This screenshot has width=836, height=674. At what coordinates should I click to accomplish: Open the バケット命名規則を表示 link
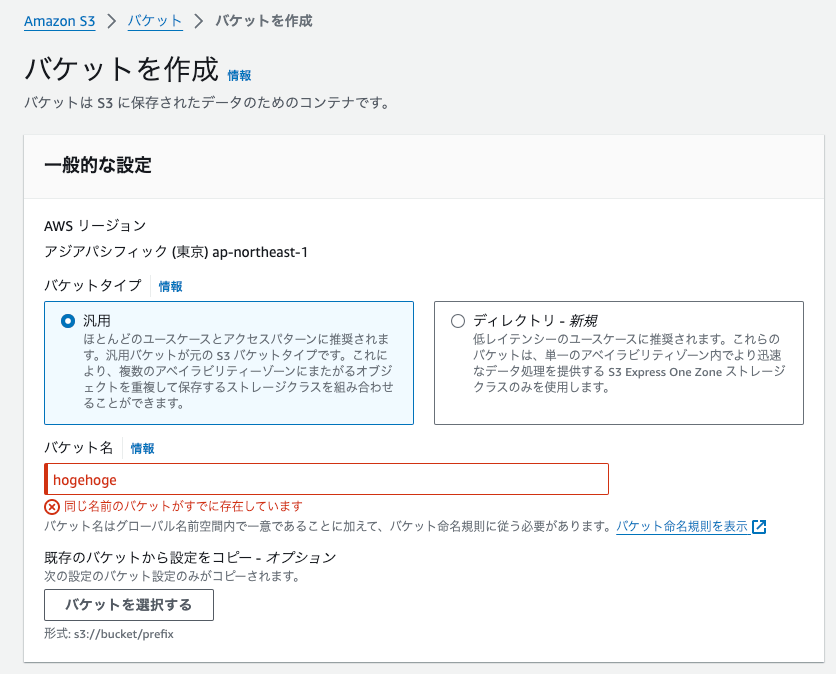(x=682, y=527)
